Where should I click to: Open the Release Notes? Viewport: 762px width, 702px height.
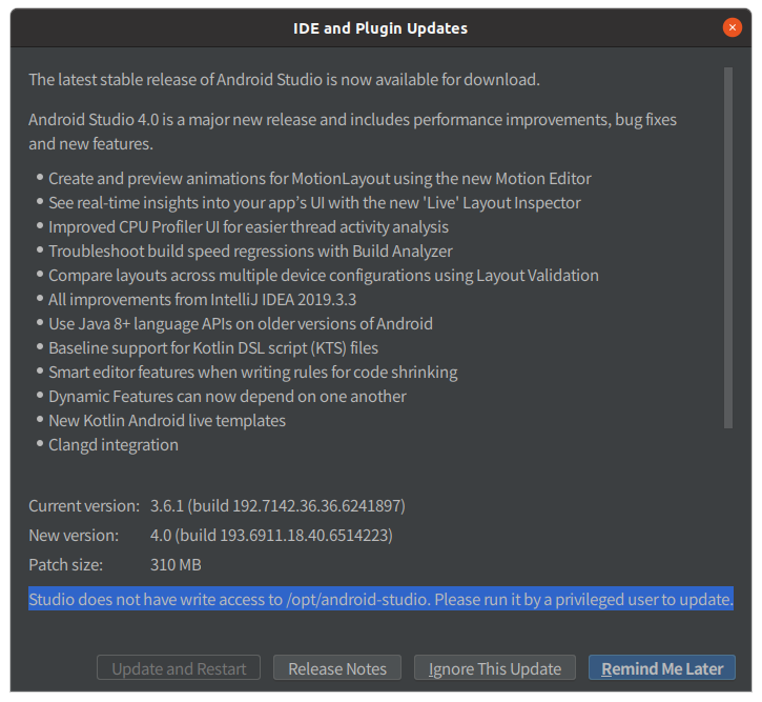337,668
